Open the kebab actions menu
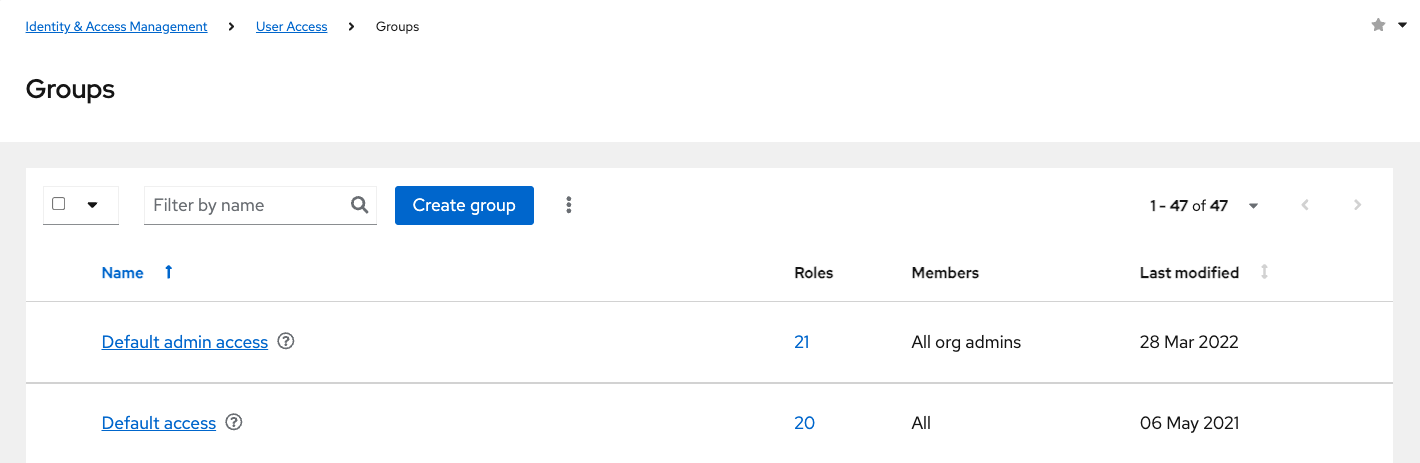Screen dimensions: 1420x463 pos(569,205)
